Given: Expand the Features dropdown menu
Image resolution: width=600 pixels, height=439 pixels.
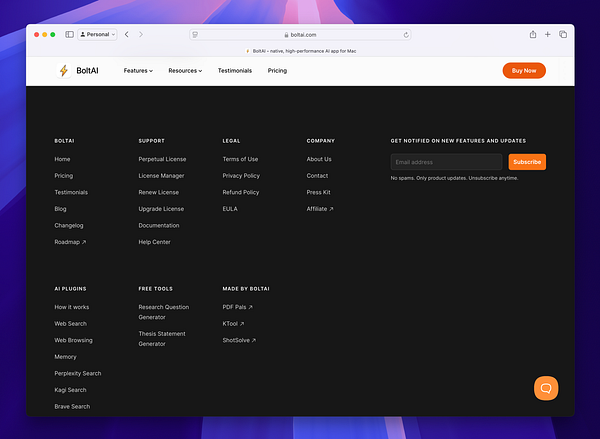Looking at the screenshot, I should click(138, 71).
